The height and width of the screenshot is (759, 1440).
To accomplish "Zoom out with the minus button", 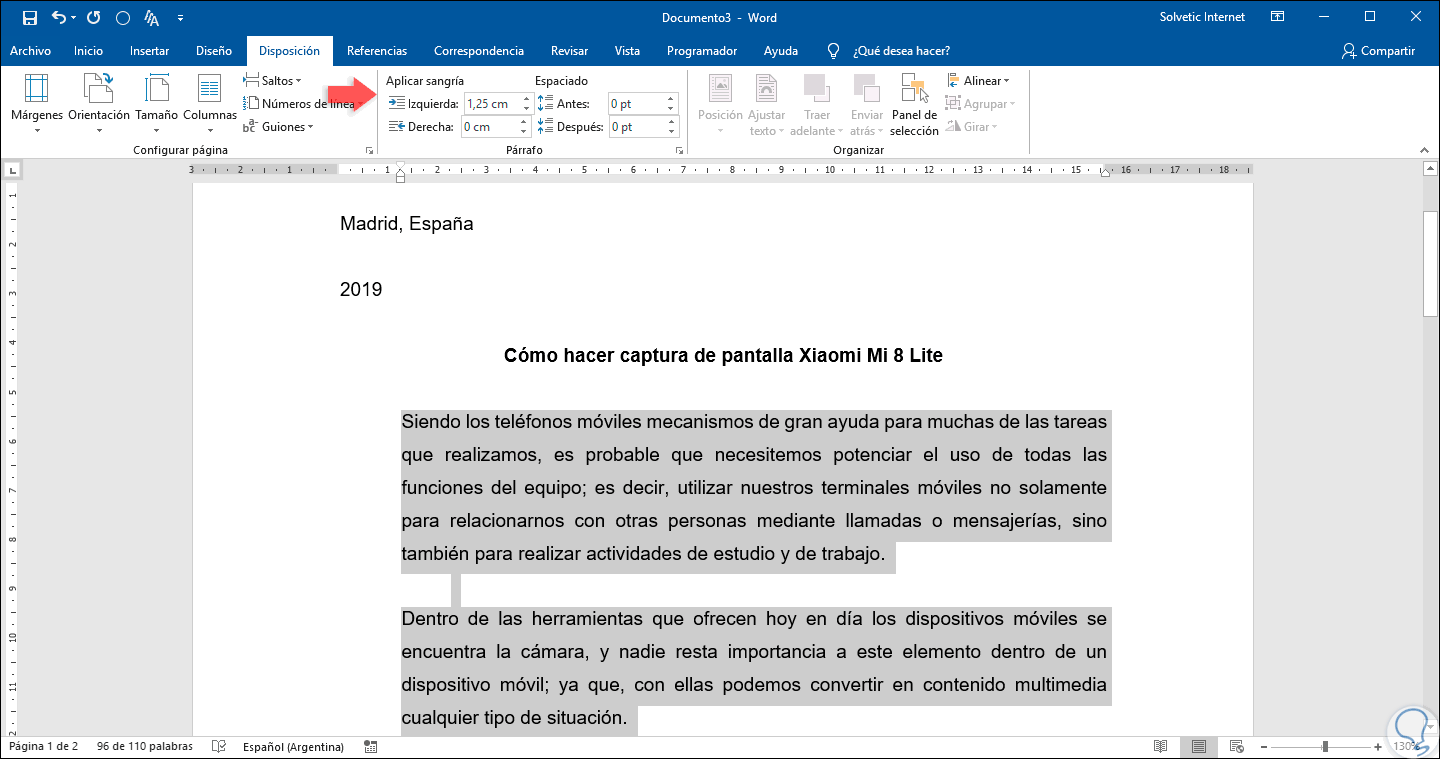I will [1265, 747].
